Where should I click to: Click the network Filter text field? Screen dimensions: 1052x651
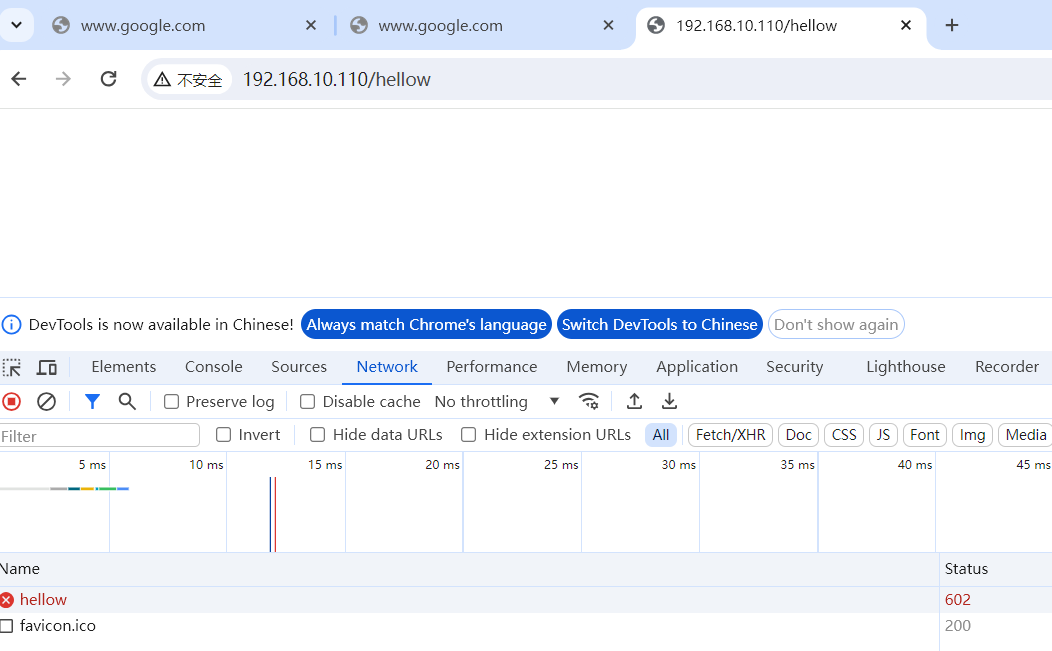100,436
